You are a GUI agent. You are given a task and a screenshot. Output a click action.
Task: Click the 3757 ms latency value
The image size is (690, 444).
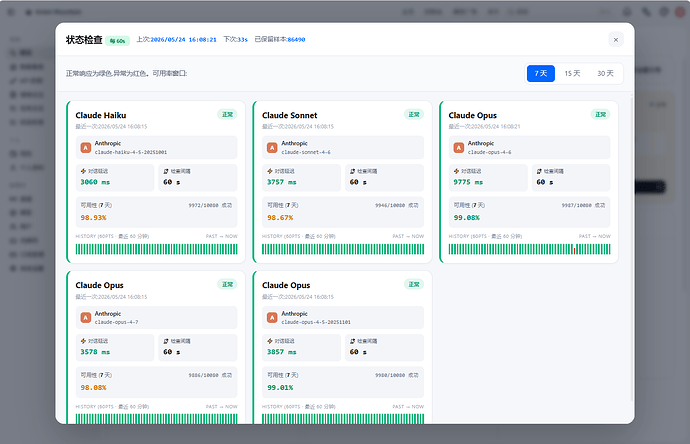(x=282, y=182)
